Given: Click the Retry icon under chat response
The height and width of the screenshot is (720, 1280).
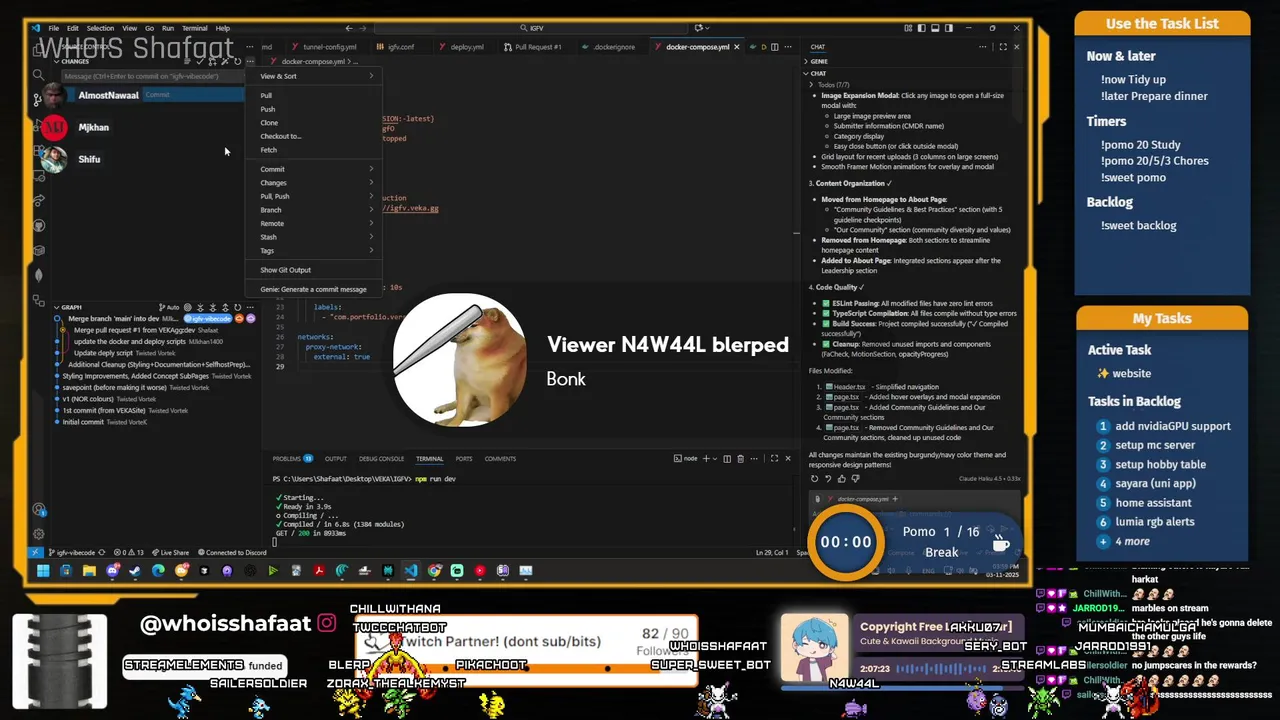Looking at the screenshot, I should point(814,479).
